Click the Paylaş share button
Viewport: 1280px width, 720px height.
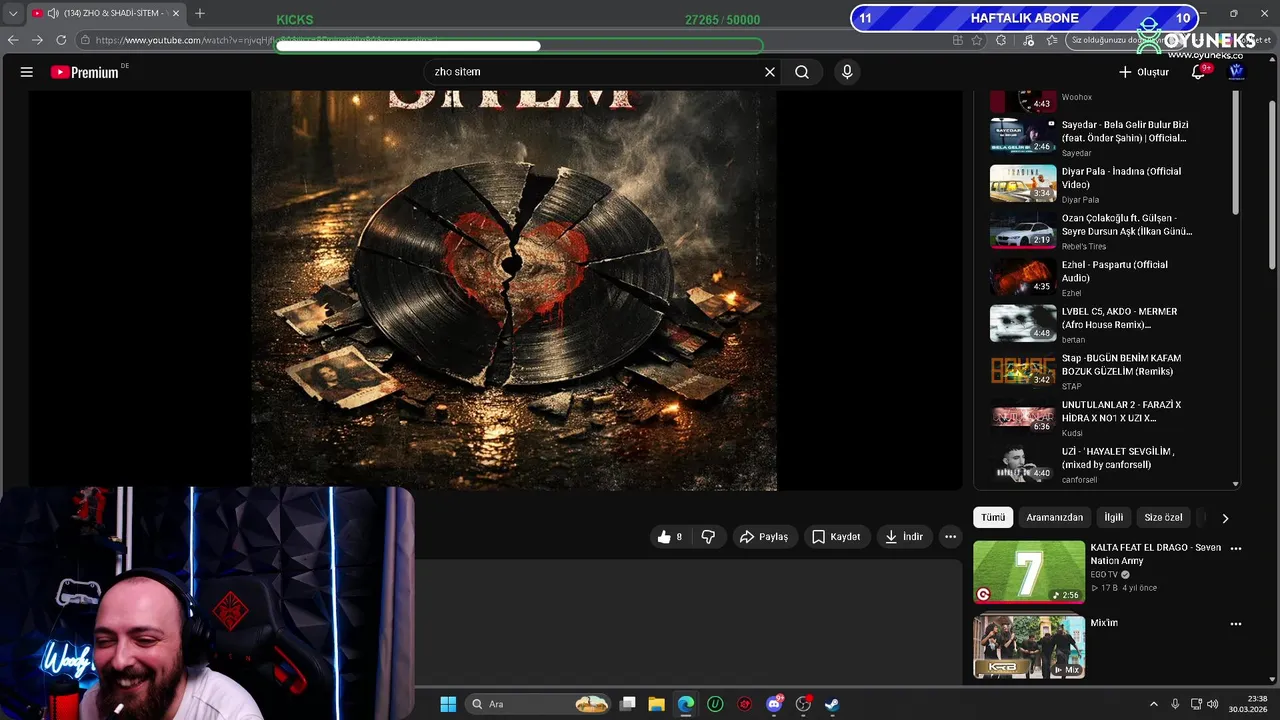[764, 537]
